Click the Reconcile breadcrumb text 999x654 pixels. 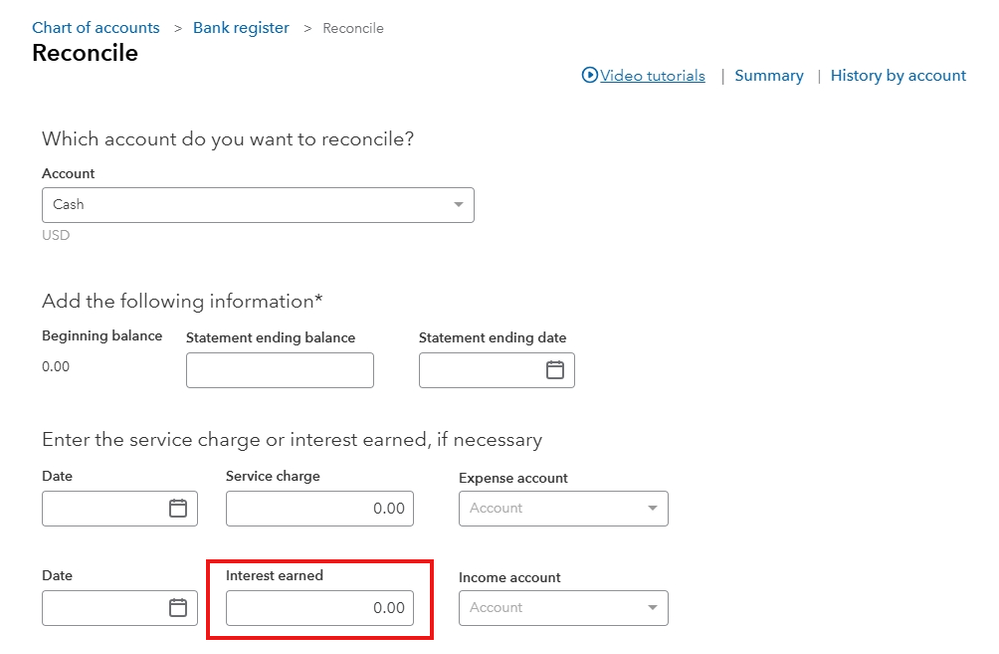353,28
